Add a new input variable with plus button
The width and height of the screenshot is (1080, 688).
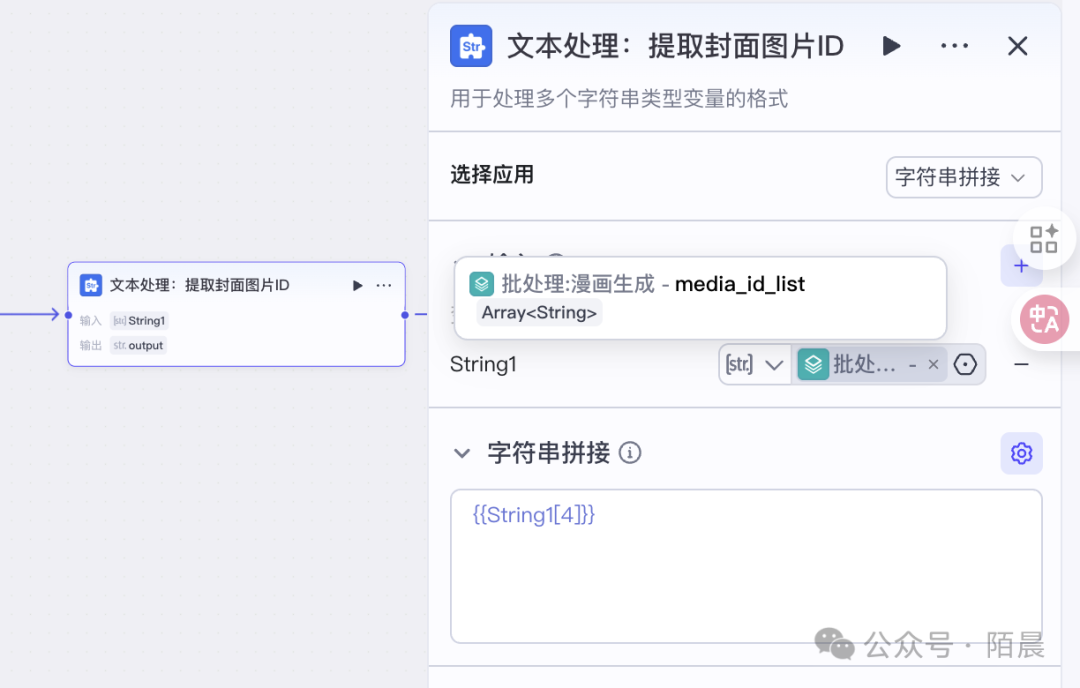point(1021,266)
